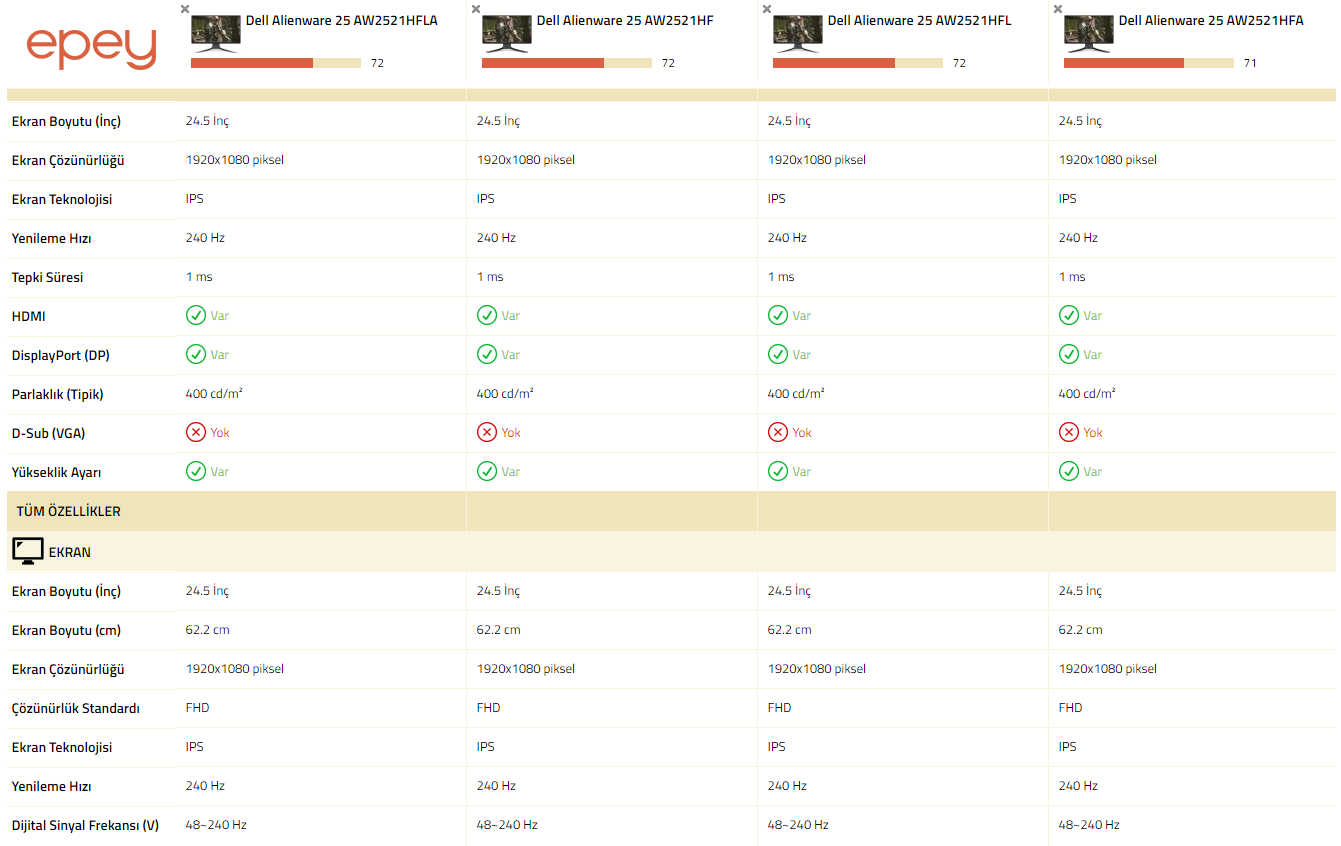1341x846 pixels.
Task: Click the DisplayPort check icon for AW2521HF
Action: click(487, 355)
